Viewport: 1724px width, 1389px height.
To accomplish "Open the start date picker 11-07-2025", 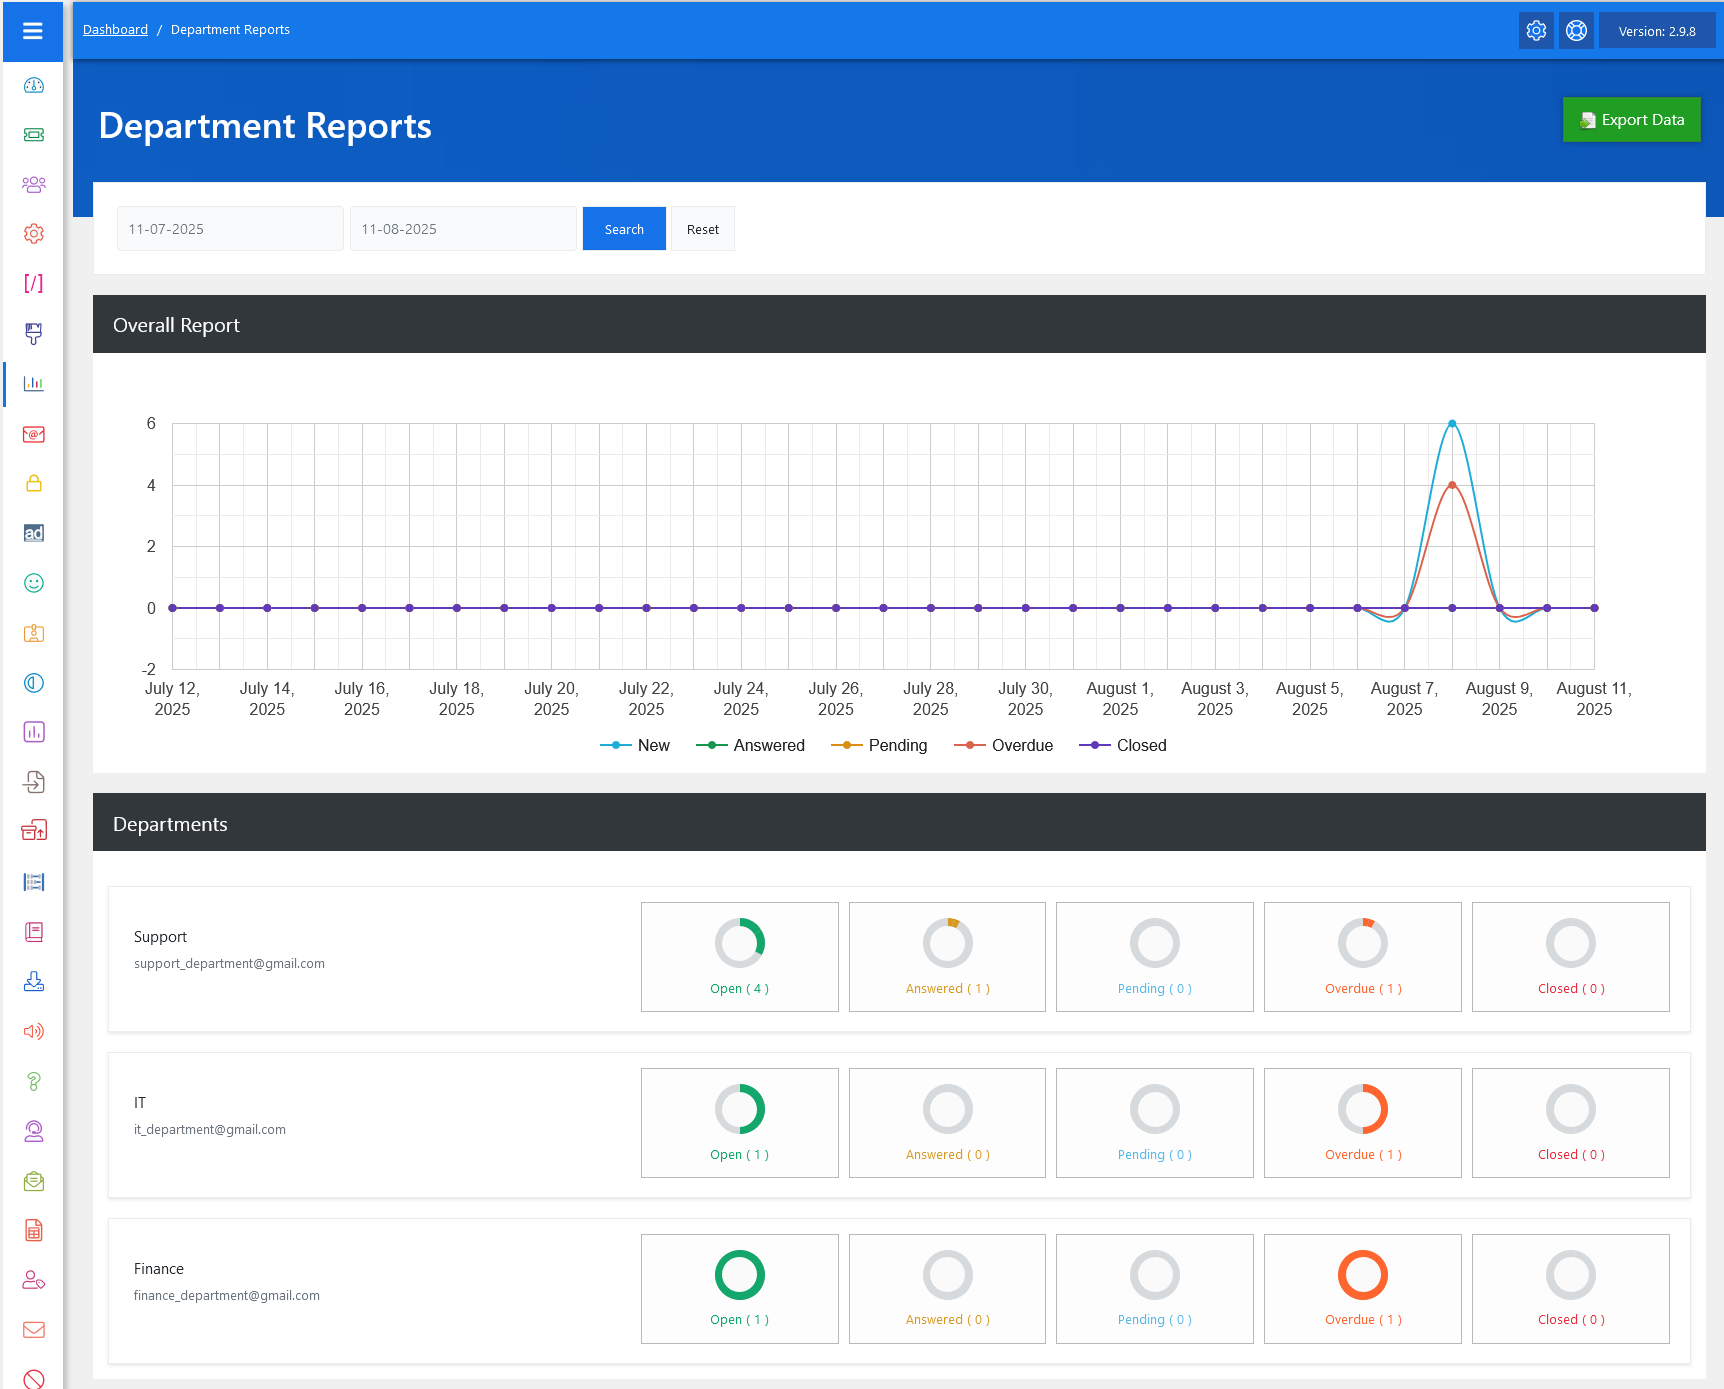I will pos(230,229).
